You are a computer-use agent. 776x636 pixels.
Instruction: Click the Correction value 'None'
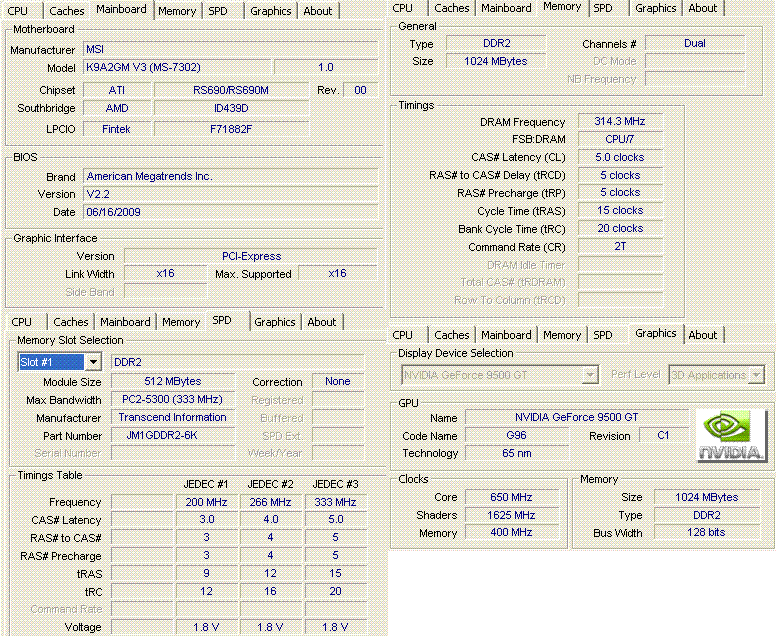(338, 381)
